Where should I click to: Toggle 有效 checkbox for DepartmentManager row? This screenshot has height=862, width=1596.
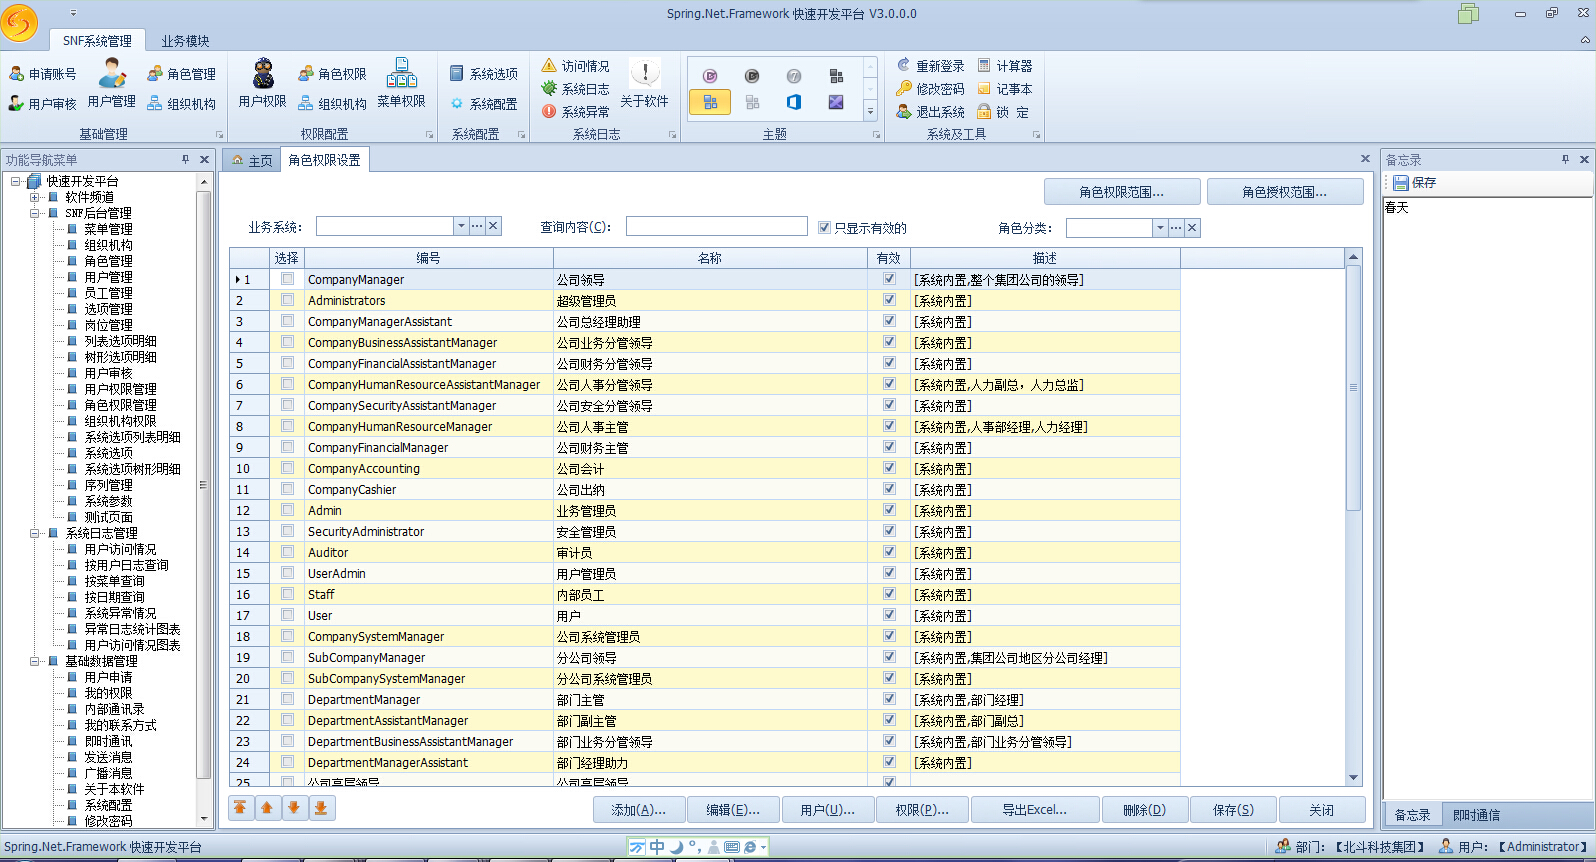(889, 699)
